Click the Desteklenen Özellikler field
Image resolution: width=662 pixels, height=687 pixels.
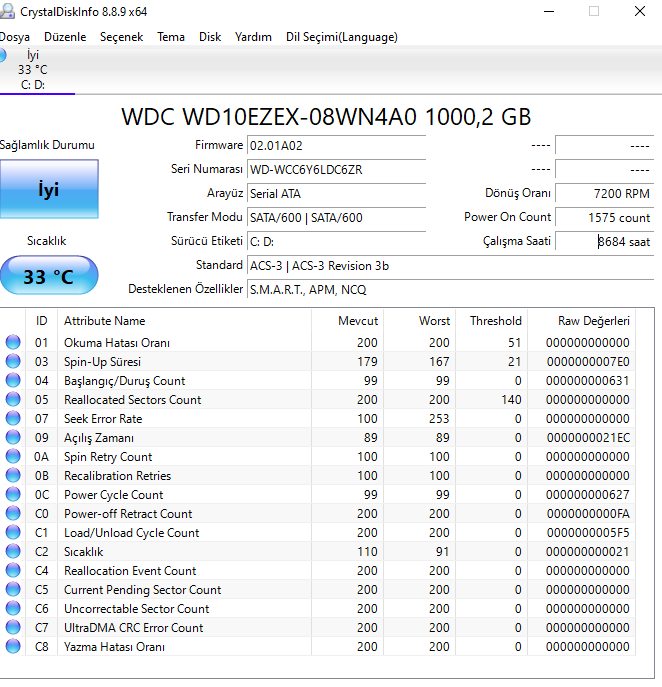pos(450,290)
